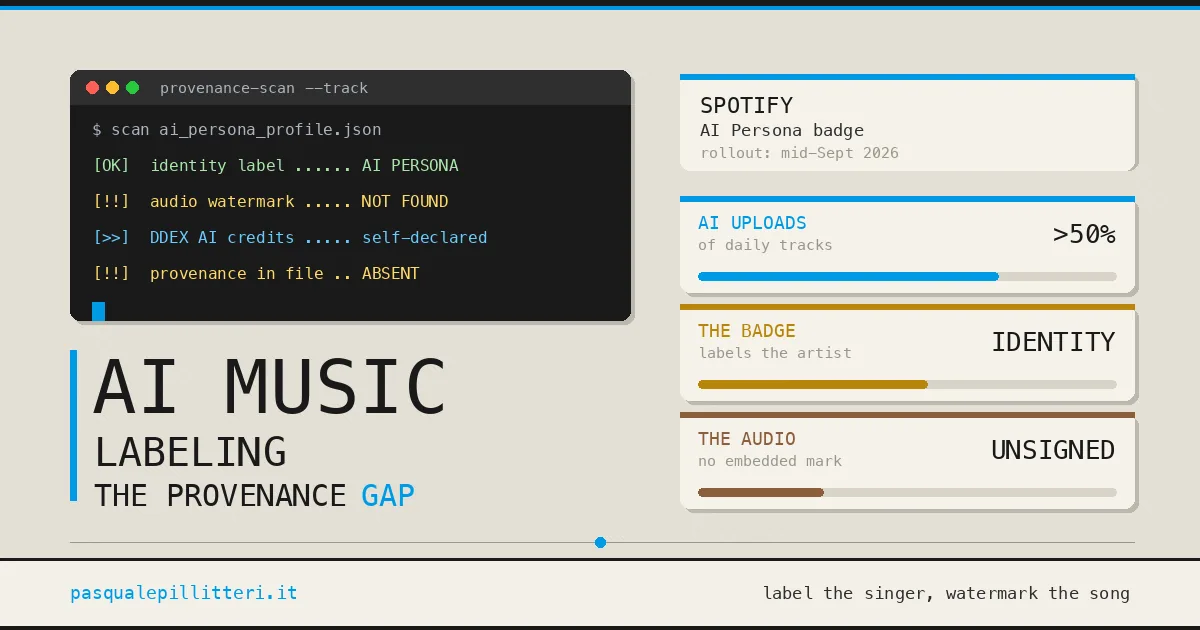Viewport: 1200px width, 630px height.
Task: Click the 'AI PERSONA' result value
Action: [410, 165]
